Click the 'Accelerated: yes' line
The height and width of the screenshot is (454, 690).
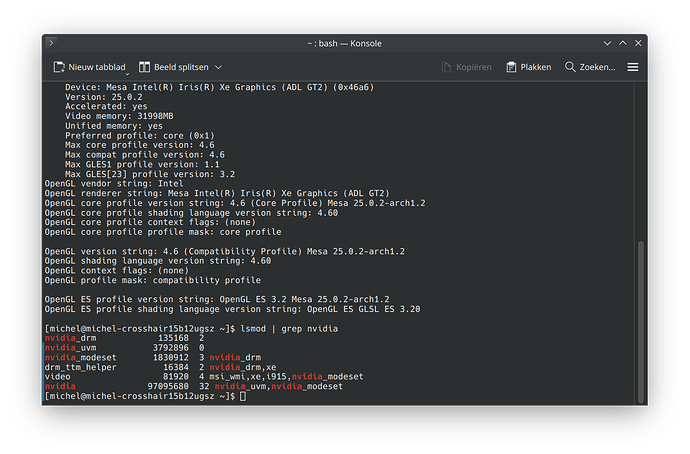[106, 106]
